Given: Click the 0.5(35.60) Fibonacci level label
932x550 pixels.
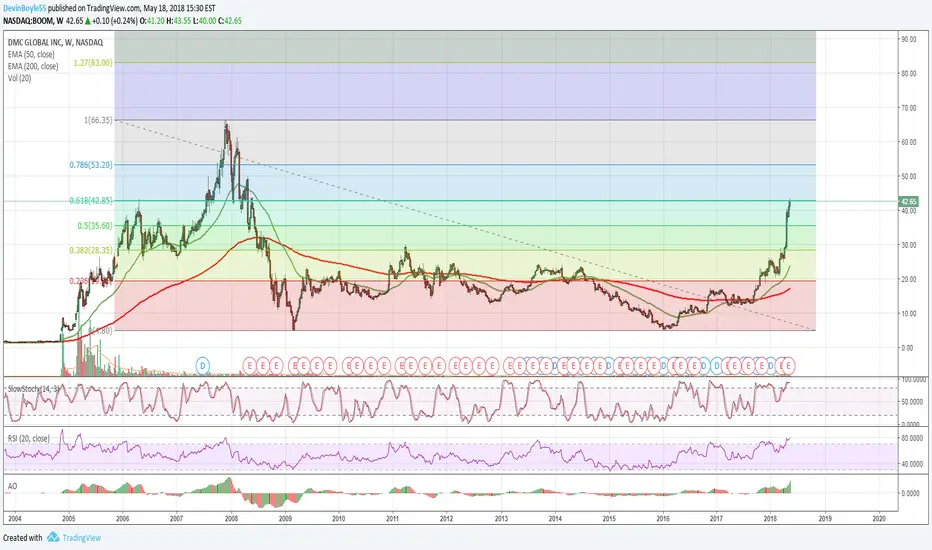Looking at the screenshot, I should point(95,225).
